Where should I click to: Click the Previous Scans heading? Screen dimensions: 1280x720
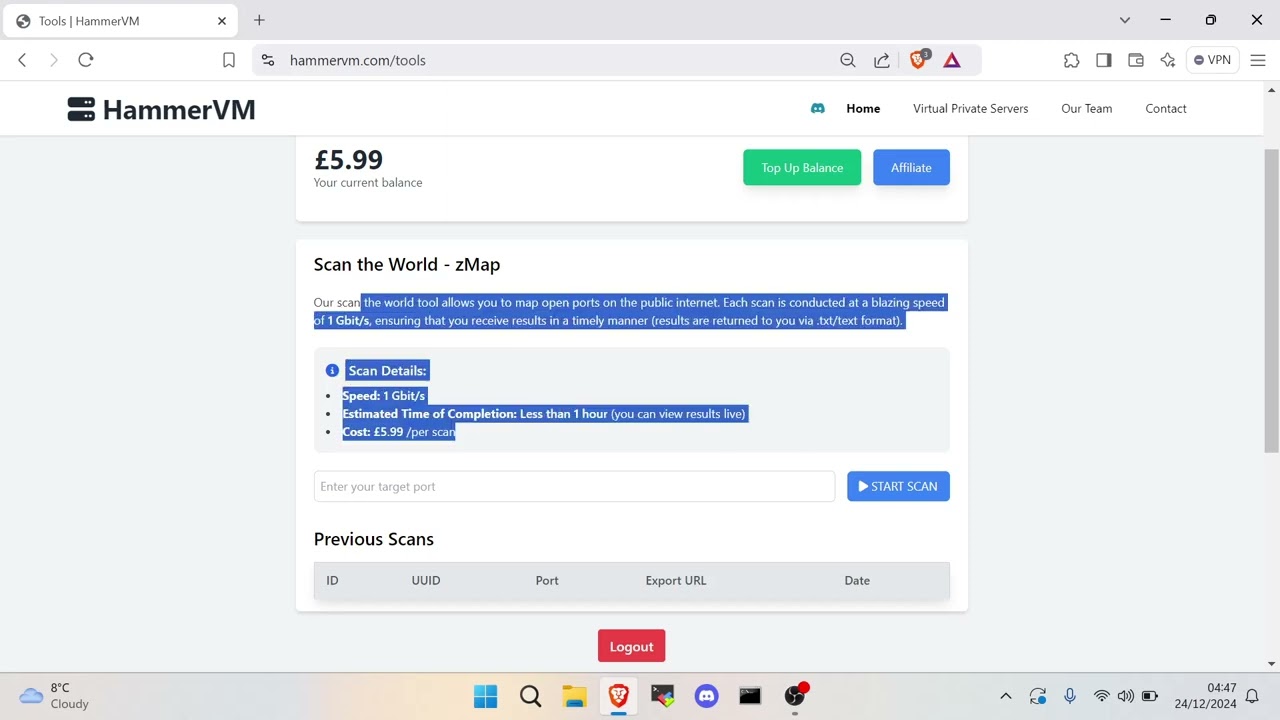tap(374, 539)
